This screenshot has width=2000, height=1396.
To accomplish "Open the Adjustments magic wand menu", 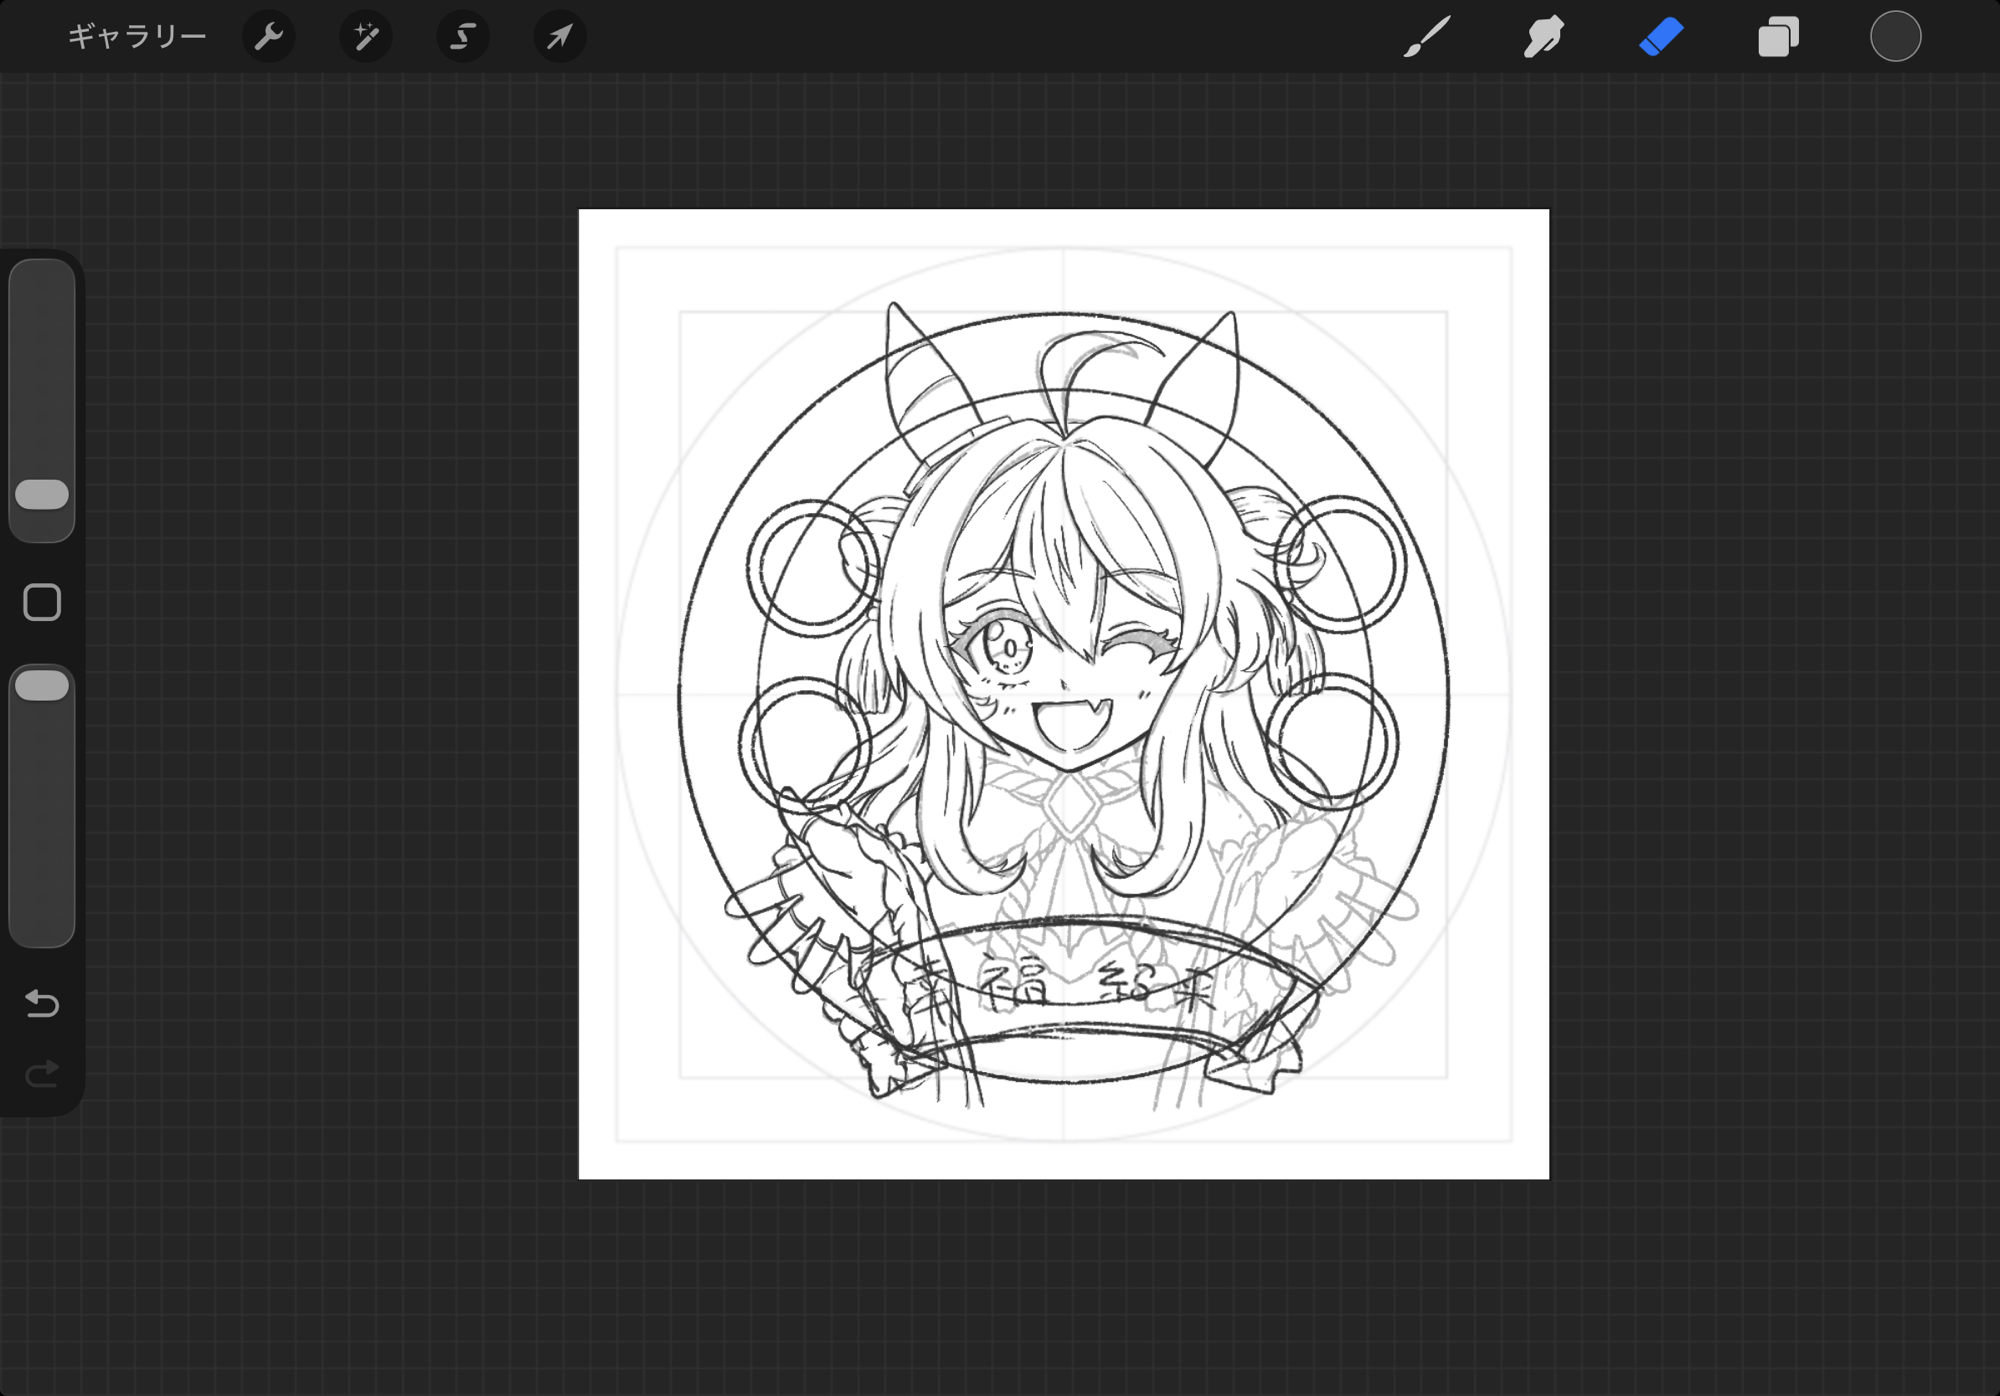I will [x=365, y=37].
